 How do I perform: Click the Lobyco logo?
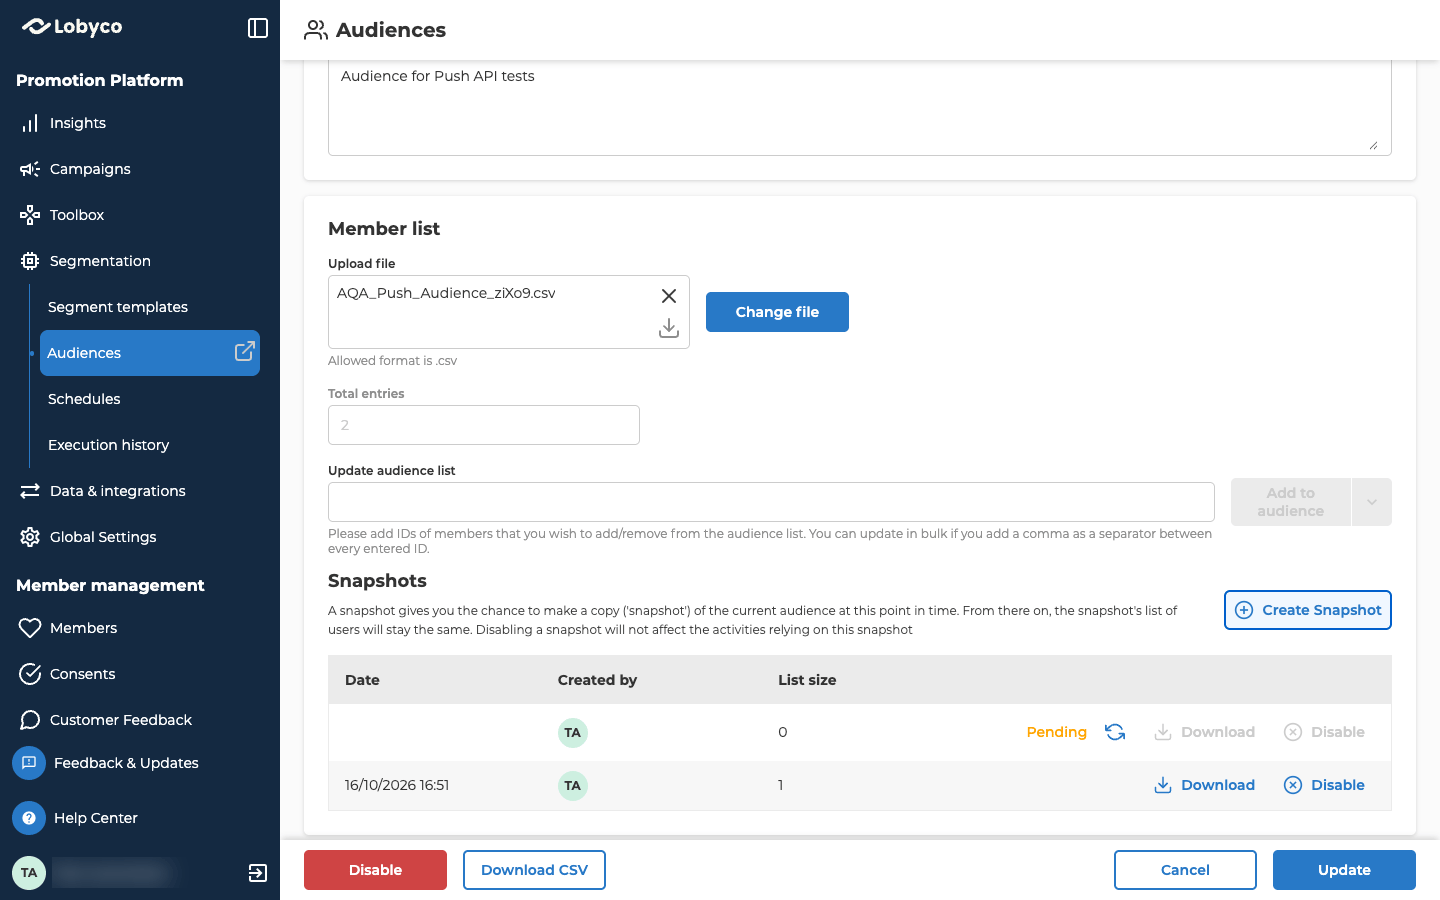pos(72,27)
